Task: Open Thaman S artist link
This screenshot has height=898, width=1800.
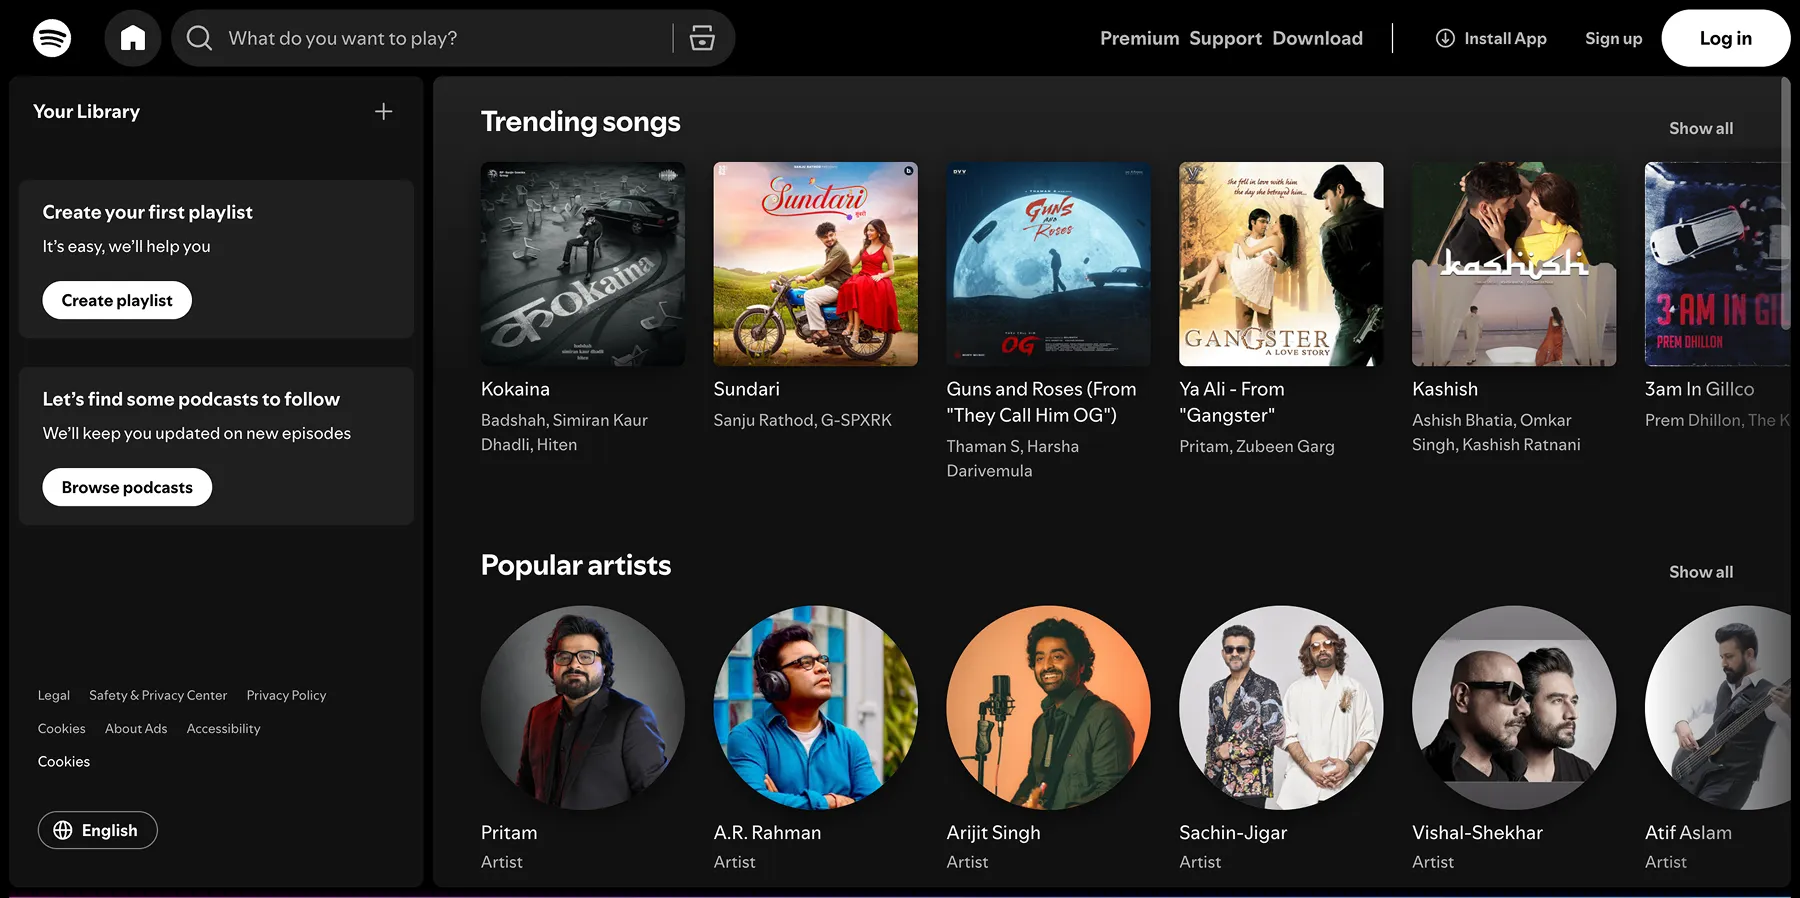Action: pos(983,446)
